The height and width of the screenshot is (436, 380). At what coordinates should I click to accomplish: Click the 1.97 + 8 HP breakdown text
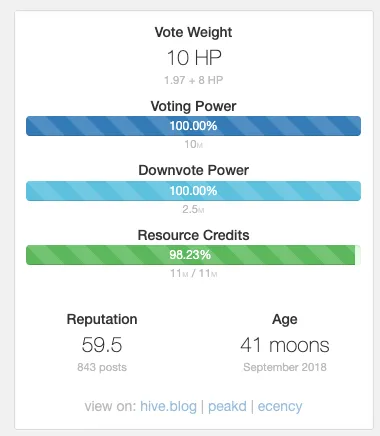[194, 80]
